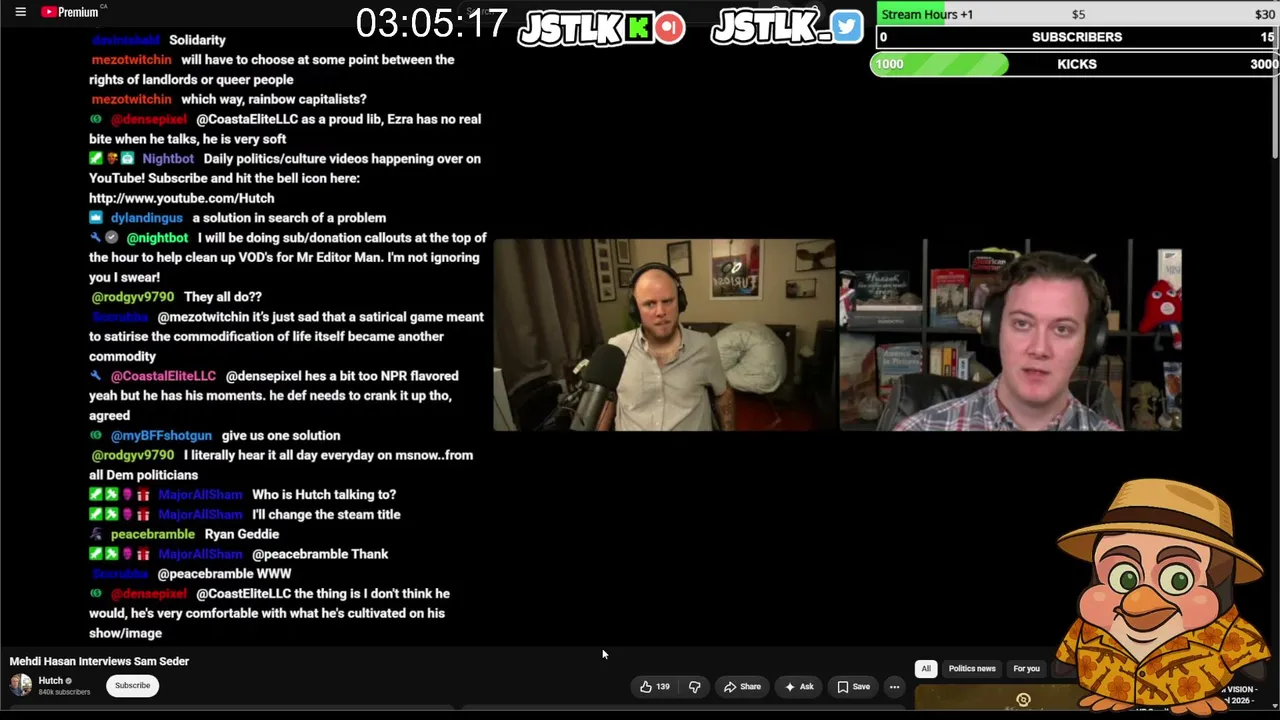The image size is (1280, 720).
Task: Select the Politics news filter chip
Action: click(972, 668)
